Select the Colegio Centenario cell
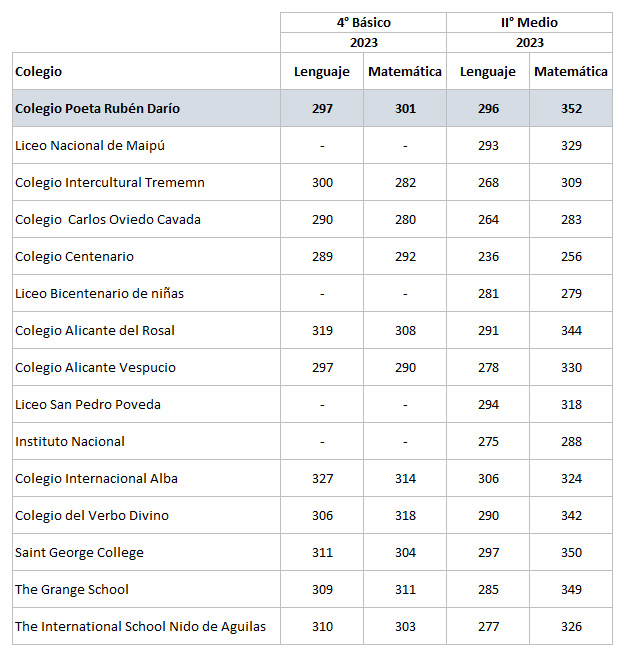The image size is (633, 663). 74,256
